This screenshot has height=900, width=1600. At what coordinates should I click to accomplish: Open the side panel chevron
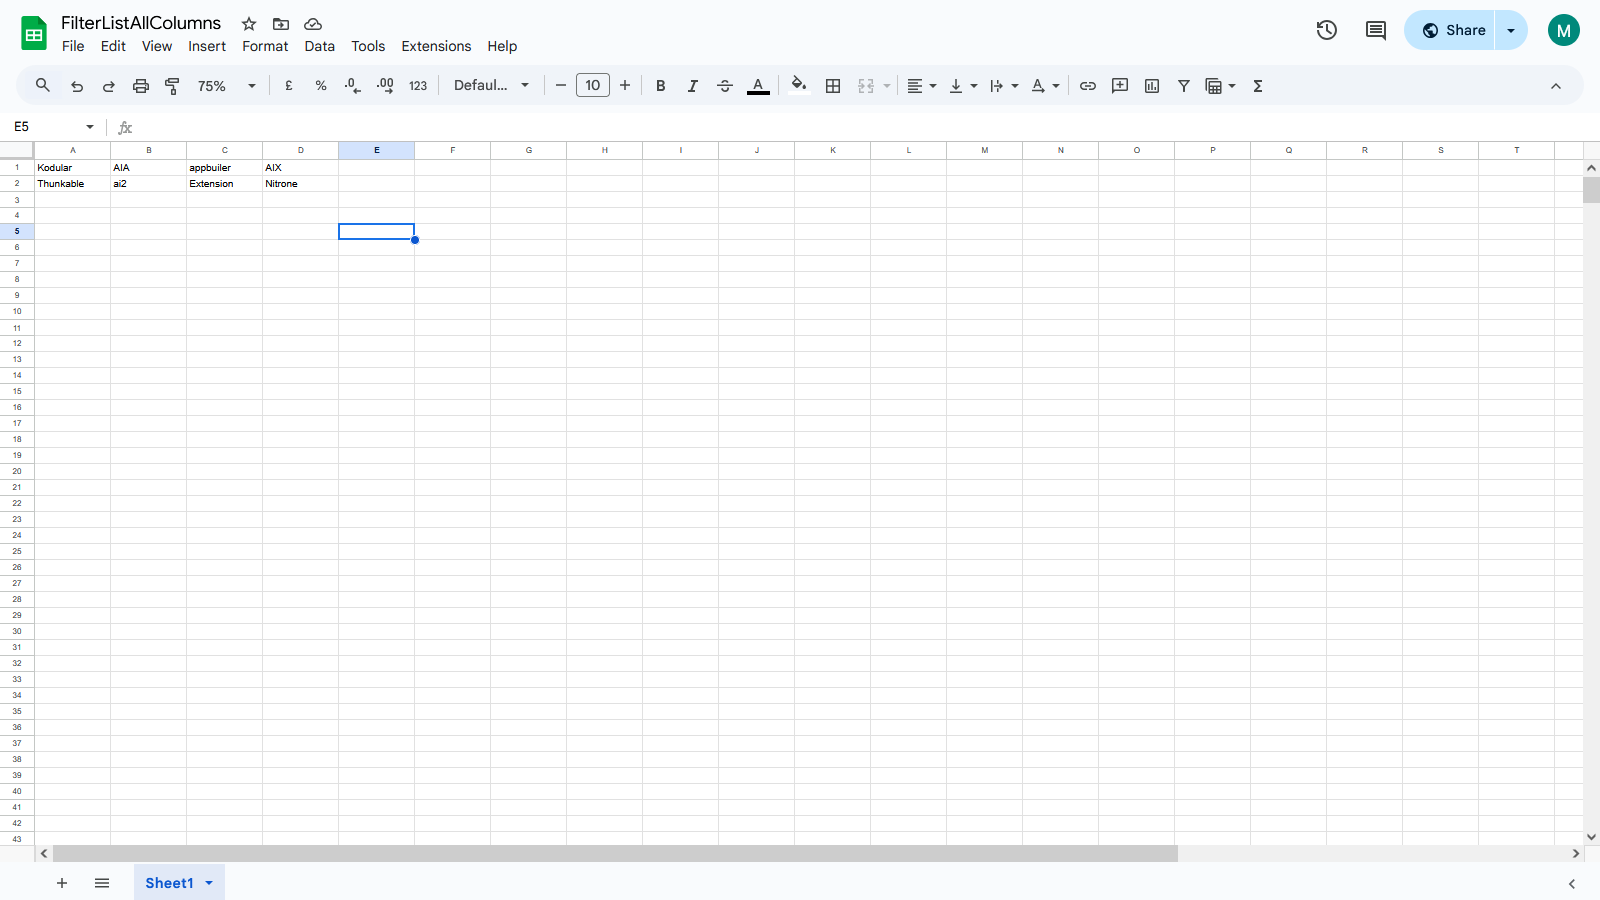tap(1572, 884)
